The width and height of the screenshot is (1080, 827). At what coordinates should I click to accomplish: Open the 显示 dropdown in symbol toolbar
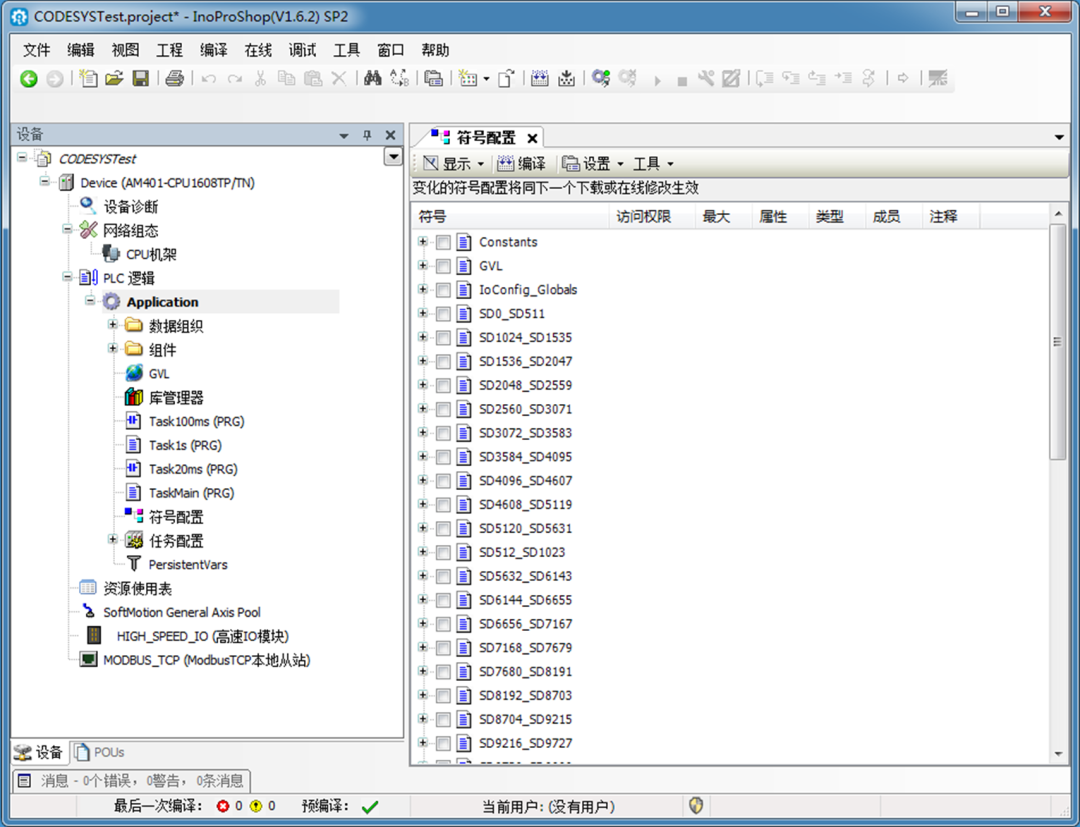[x=454, y=164]
